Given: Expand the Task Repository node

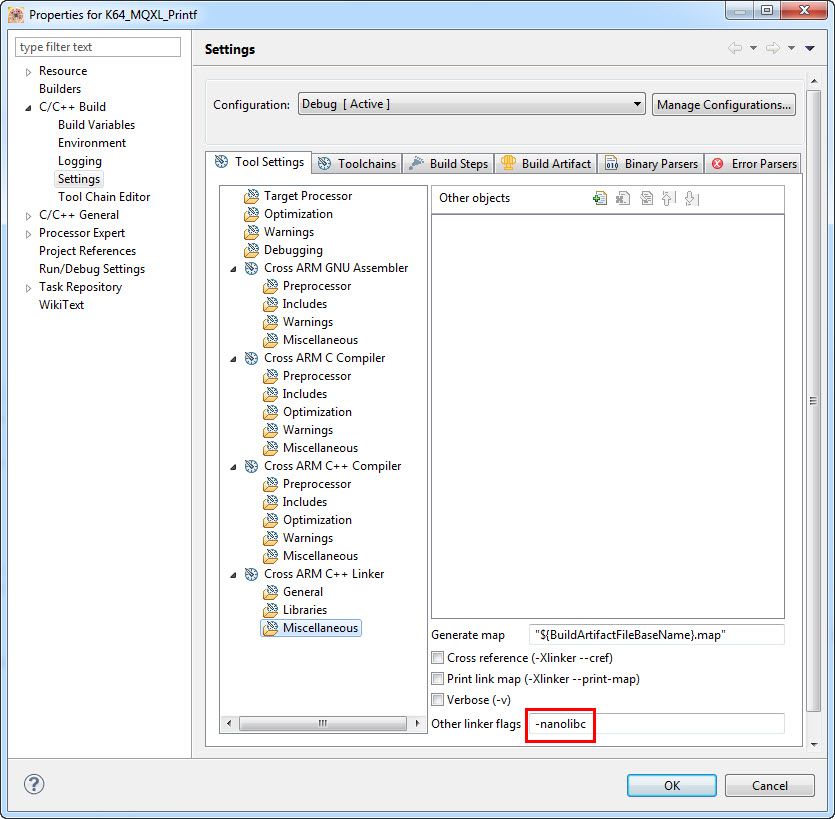Looking at the screenshot, I should (28, 288).
